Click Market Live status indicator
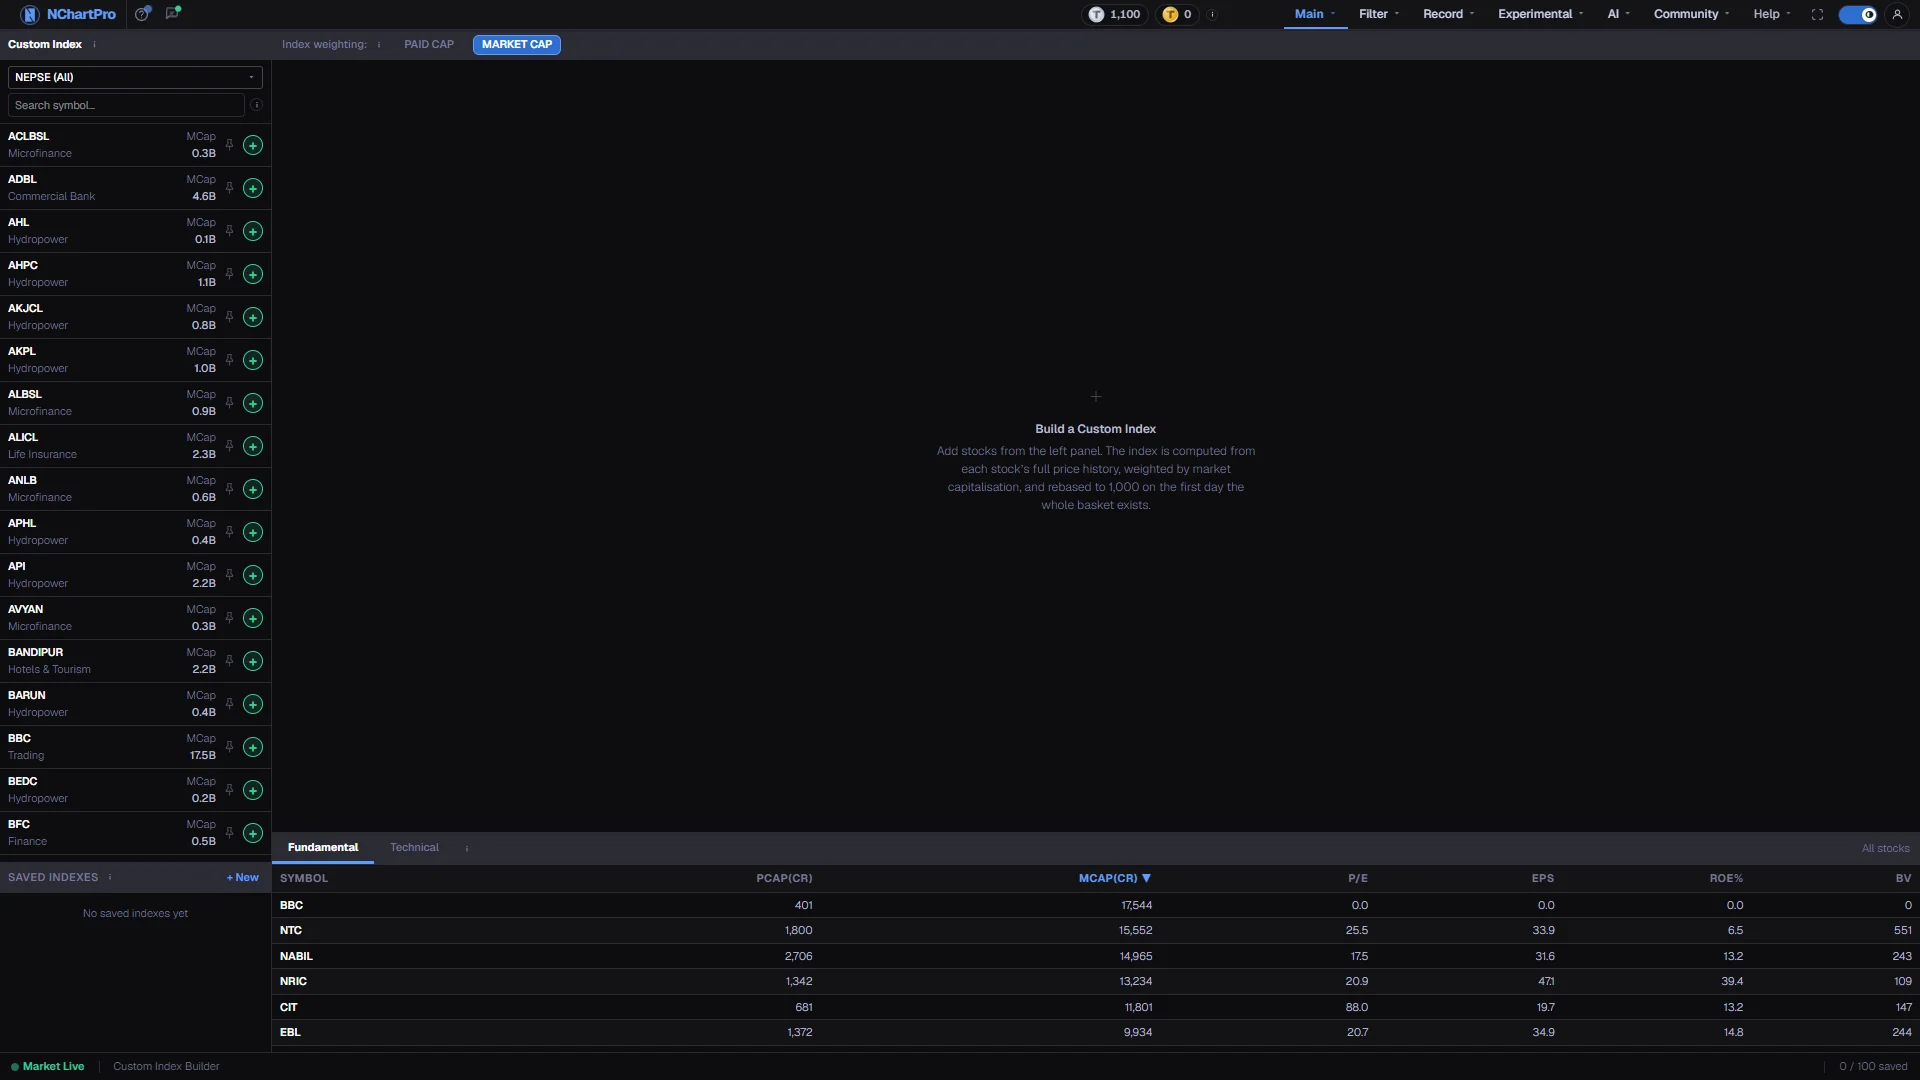1920x1080 pixels. [x=48, y=1066]
